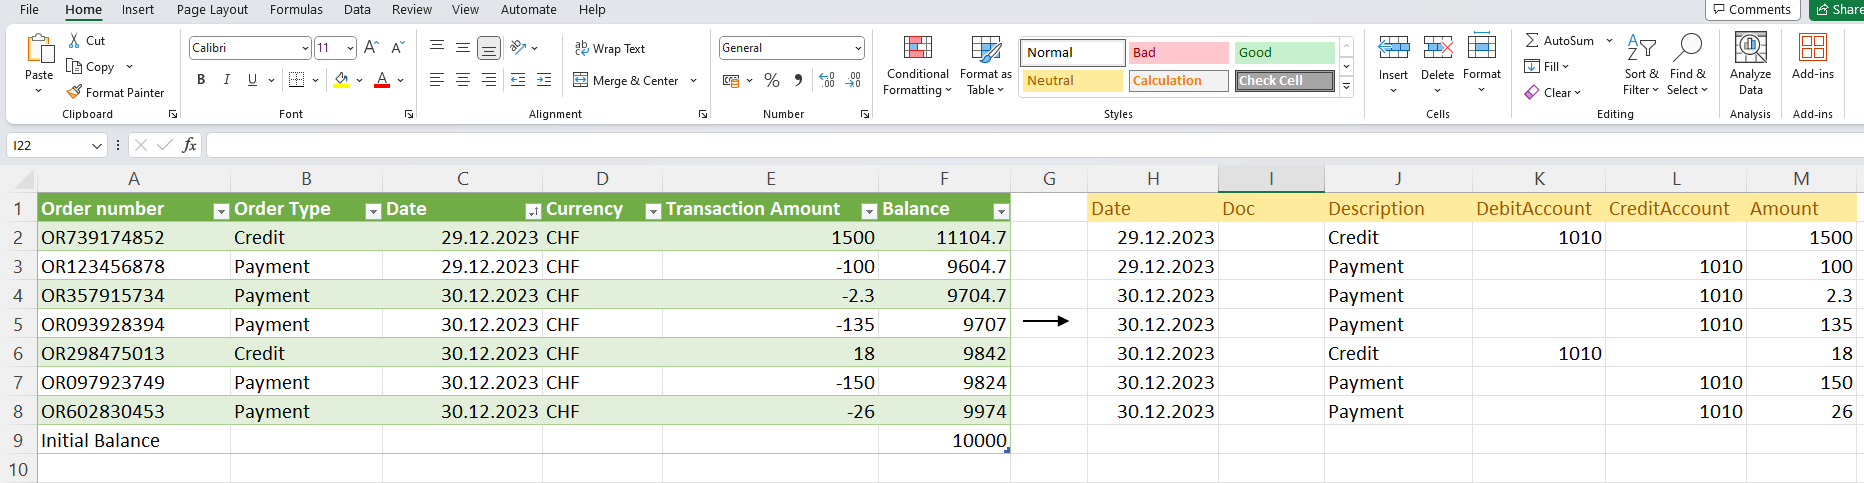Open the Comments pane button
This screenshot has height=483, width=1864.
point(1752,10)
